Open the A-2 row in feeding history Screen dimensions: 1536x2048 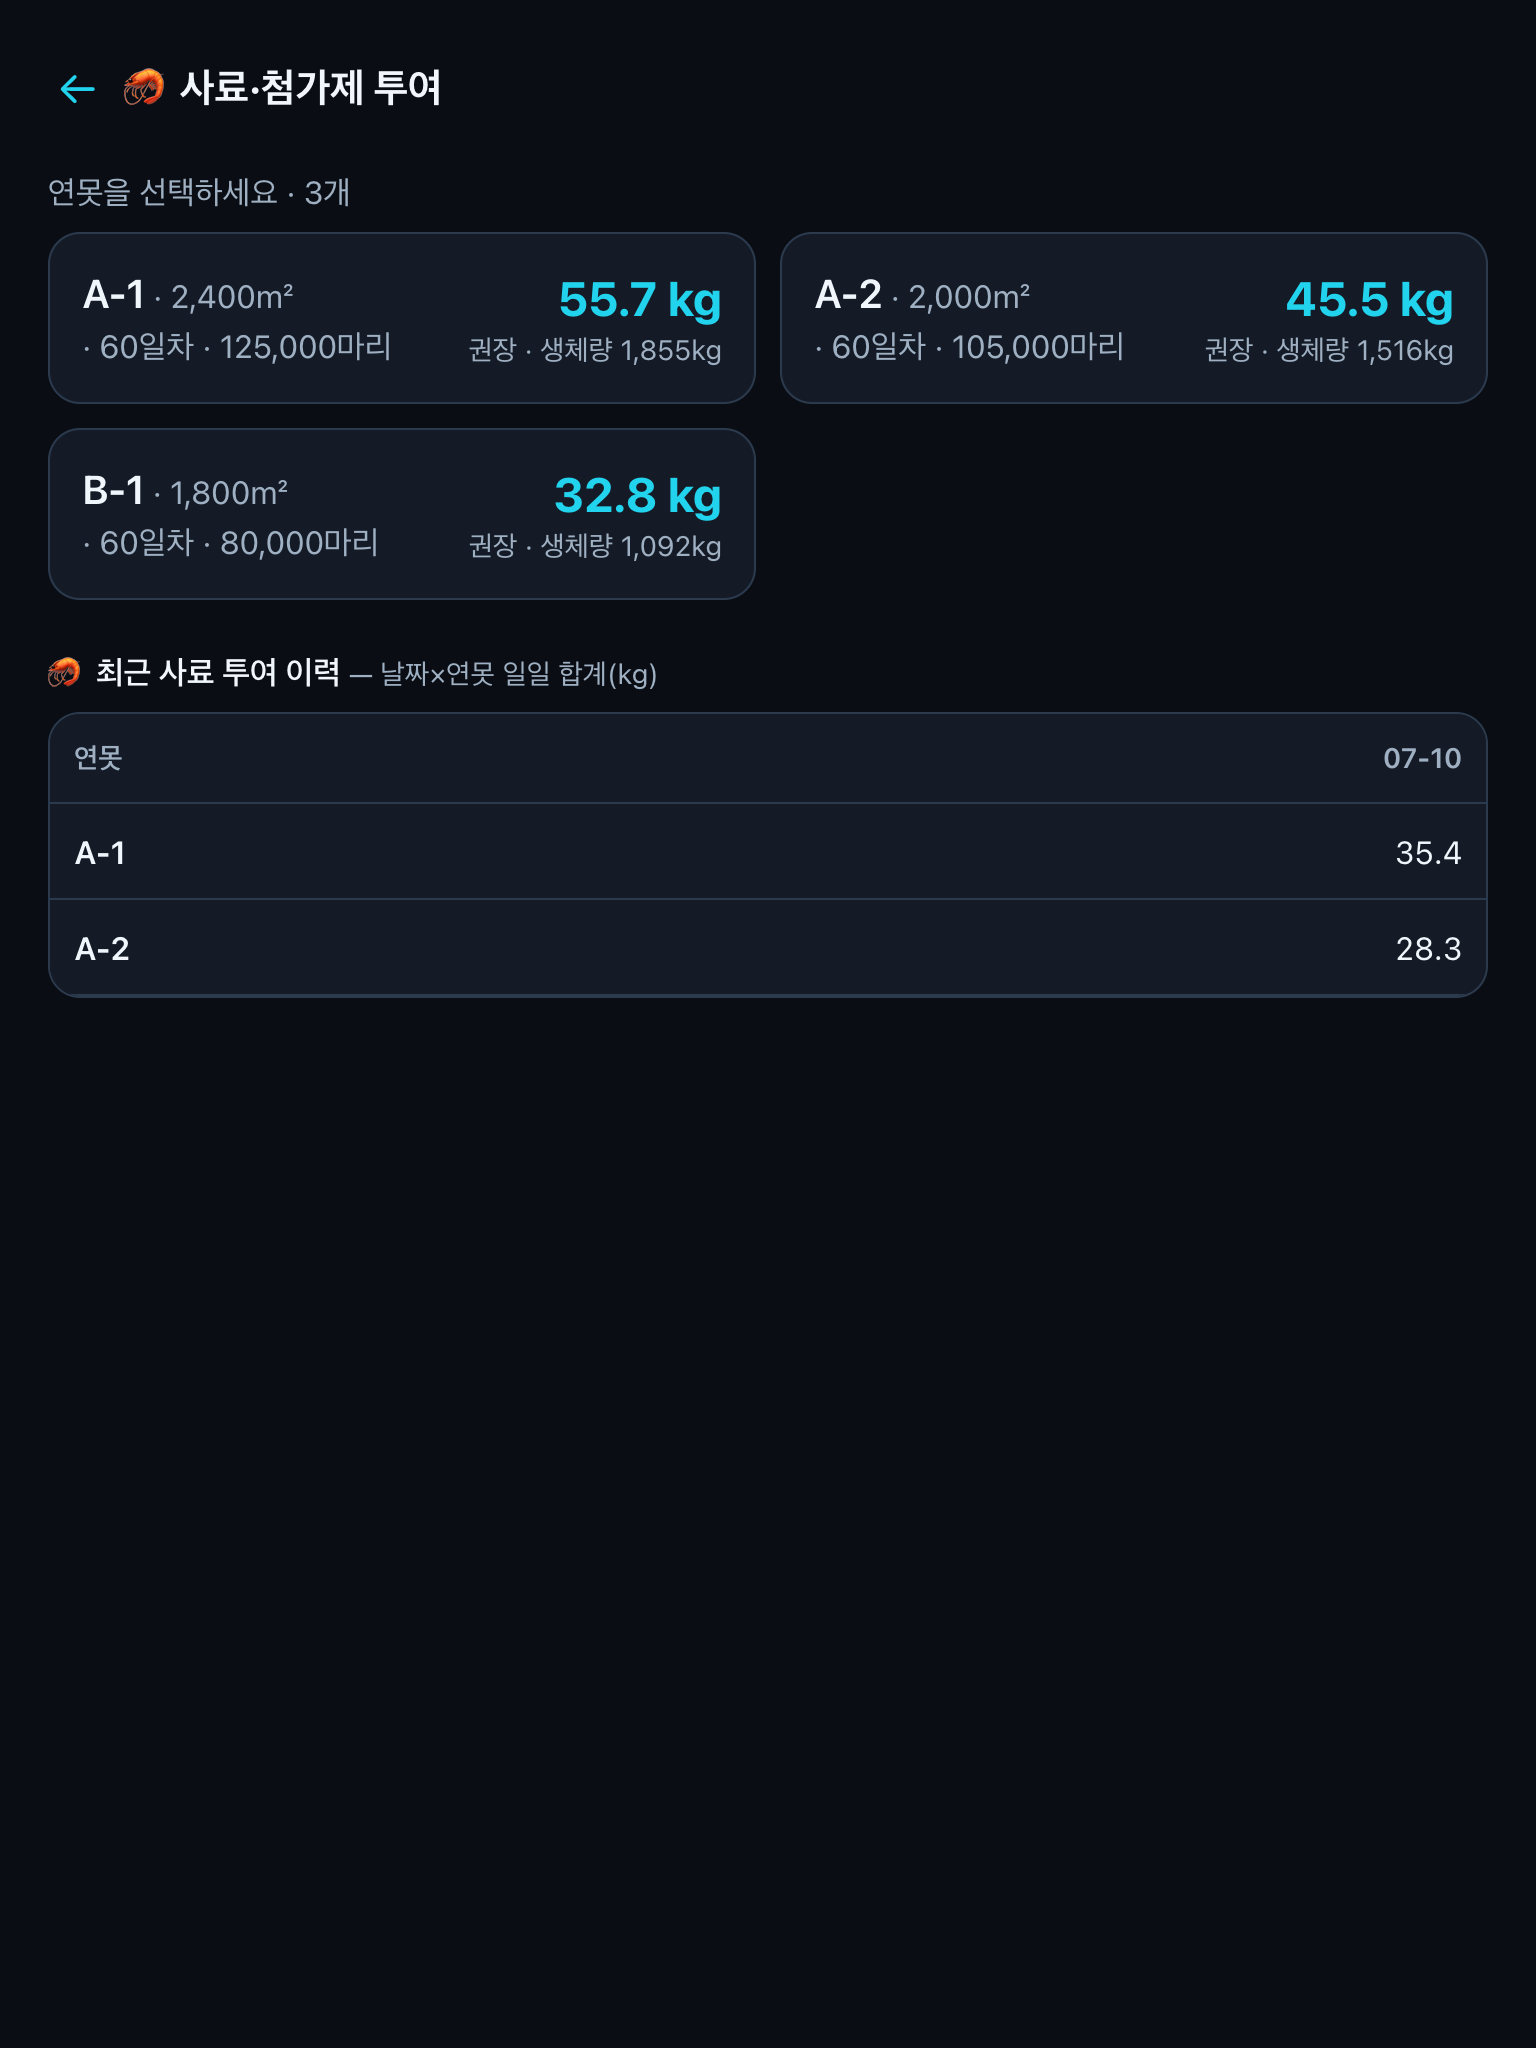768,948
